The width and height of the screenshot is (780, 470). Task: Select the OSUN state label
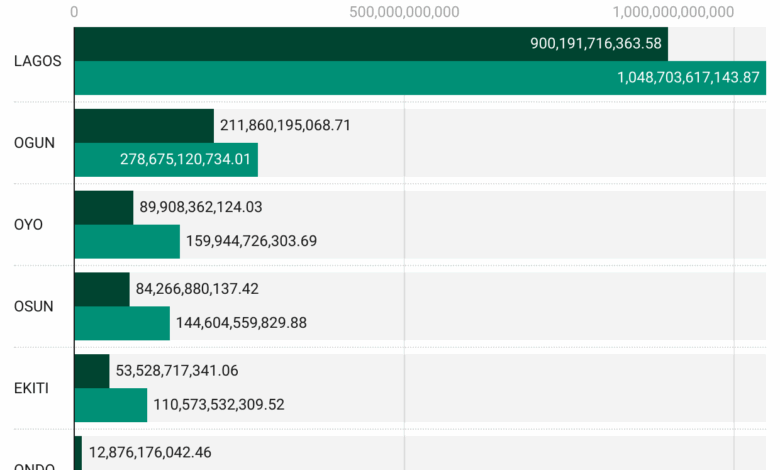(33, 306)
